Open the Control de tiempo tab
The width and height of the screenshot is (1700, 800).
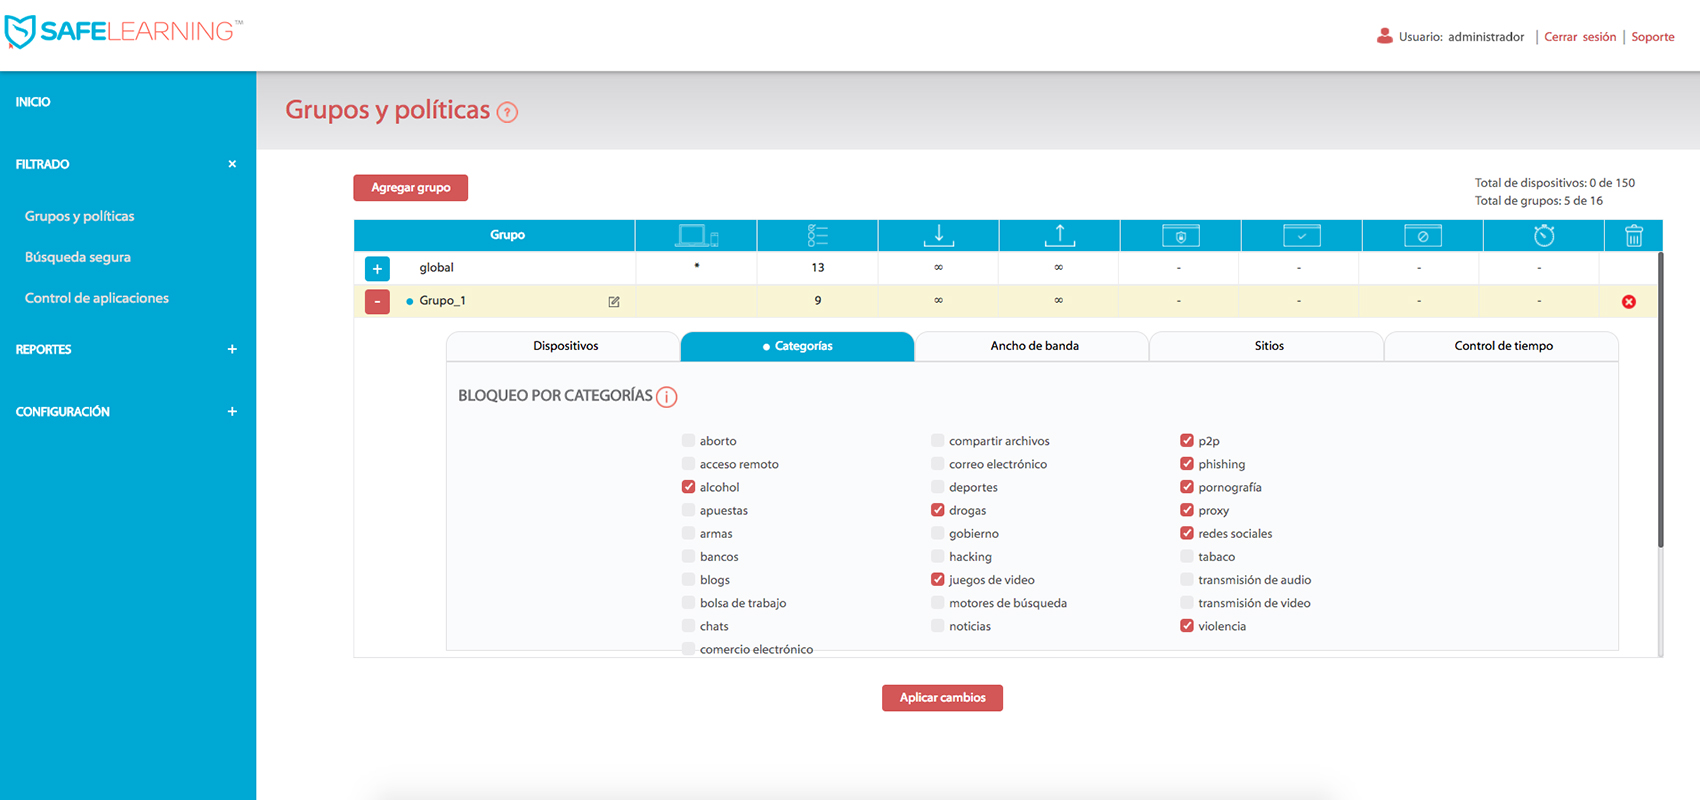tap(1503, 346)
